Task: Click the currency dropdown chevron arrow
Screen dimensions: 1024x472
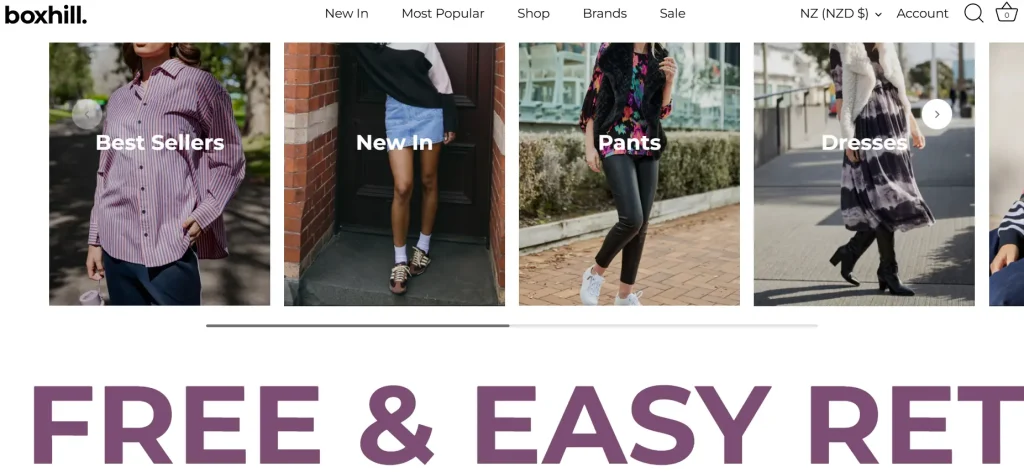Action: point(878,14)
